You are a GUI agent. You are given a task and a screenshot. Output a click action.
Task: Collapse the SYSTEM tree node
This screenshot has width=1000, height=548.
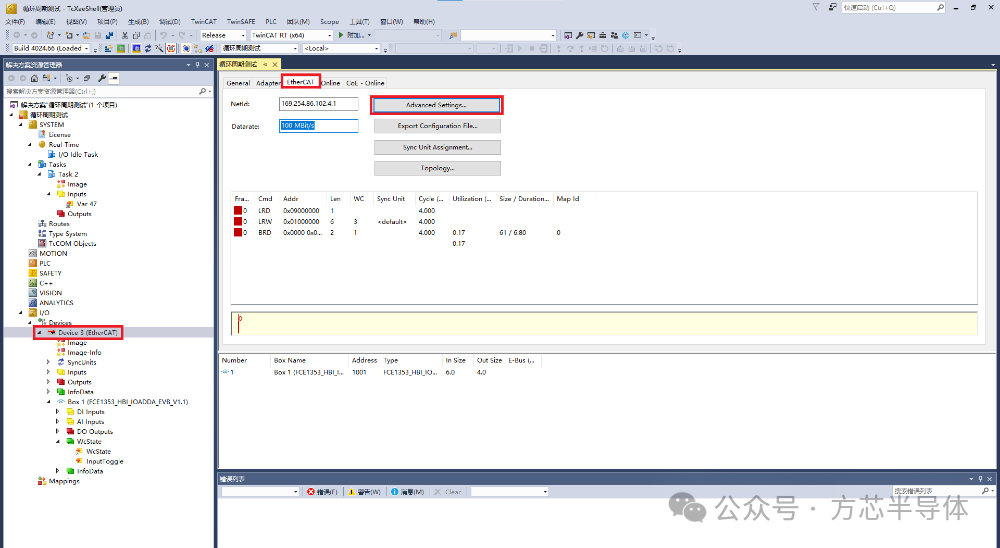[21, 124]
